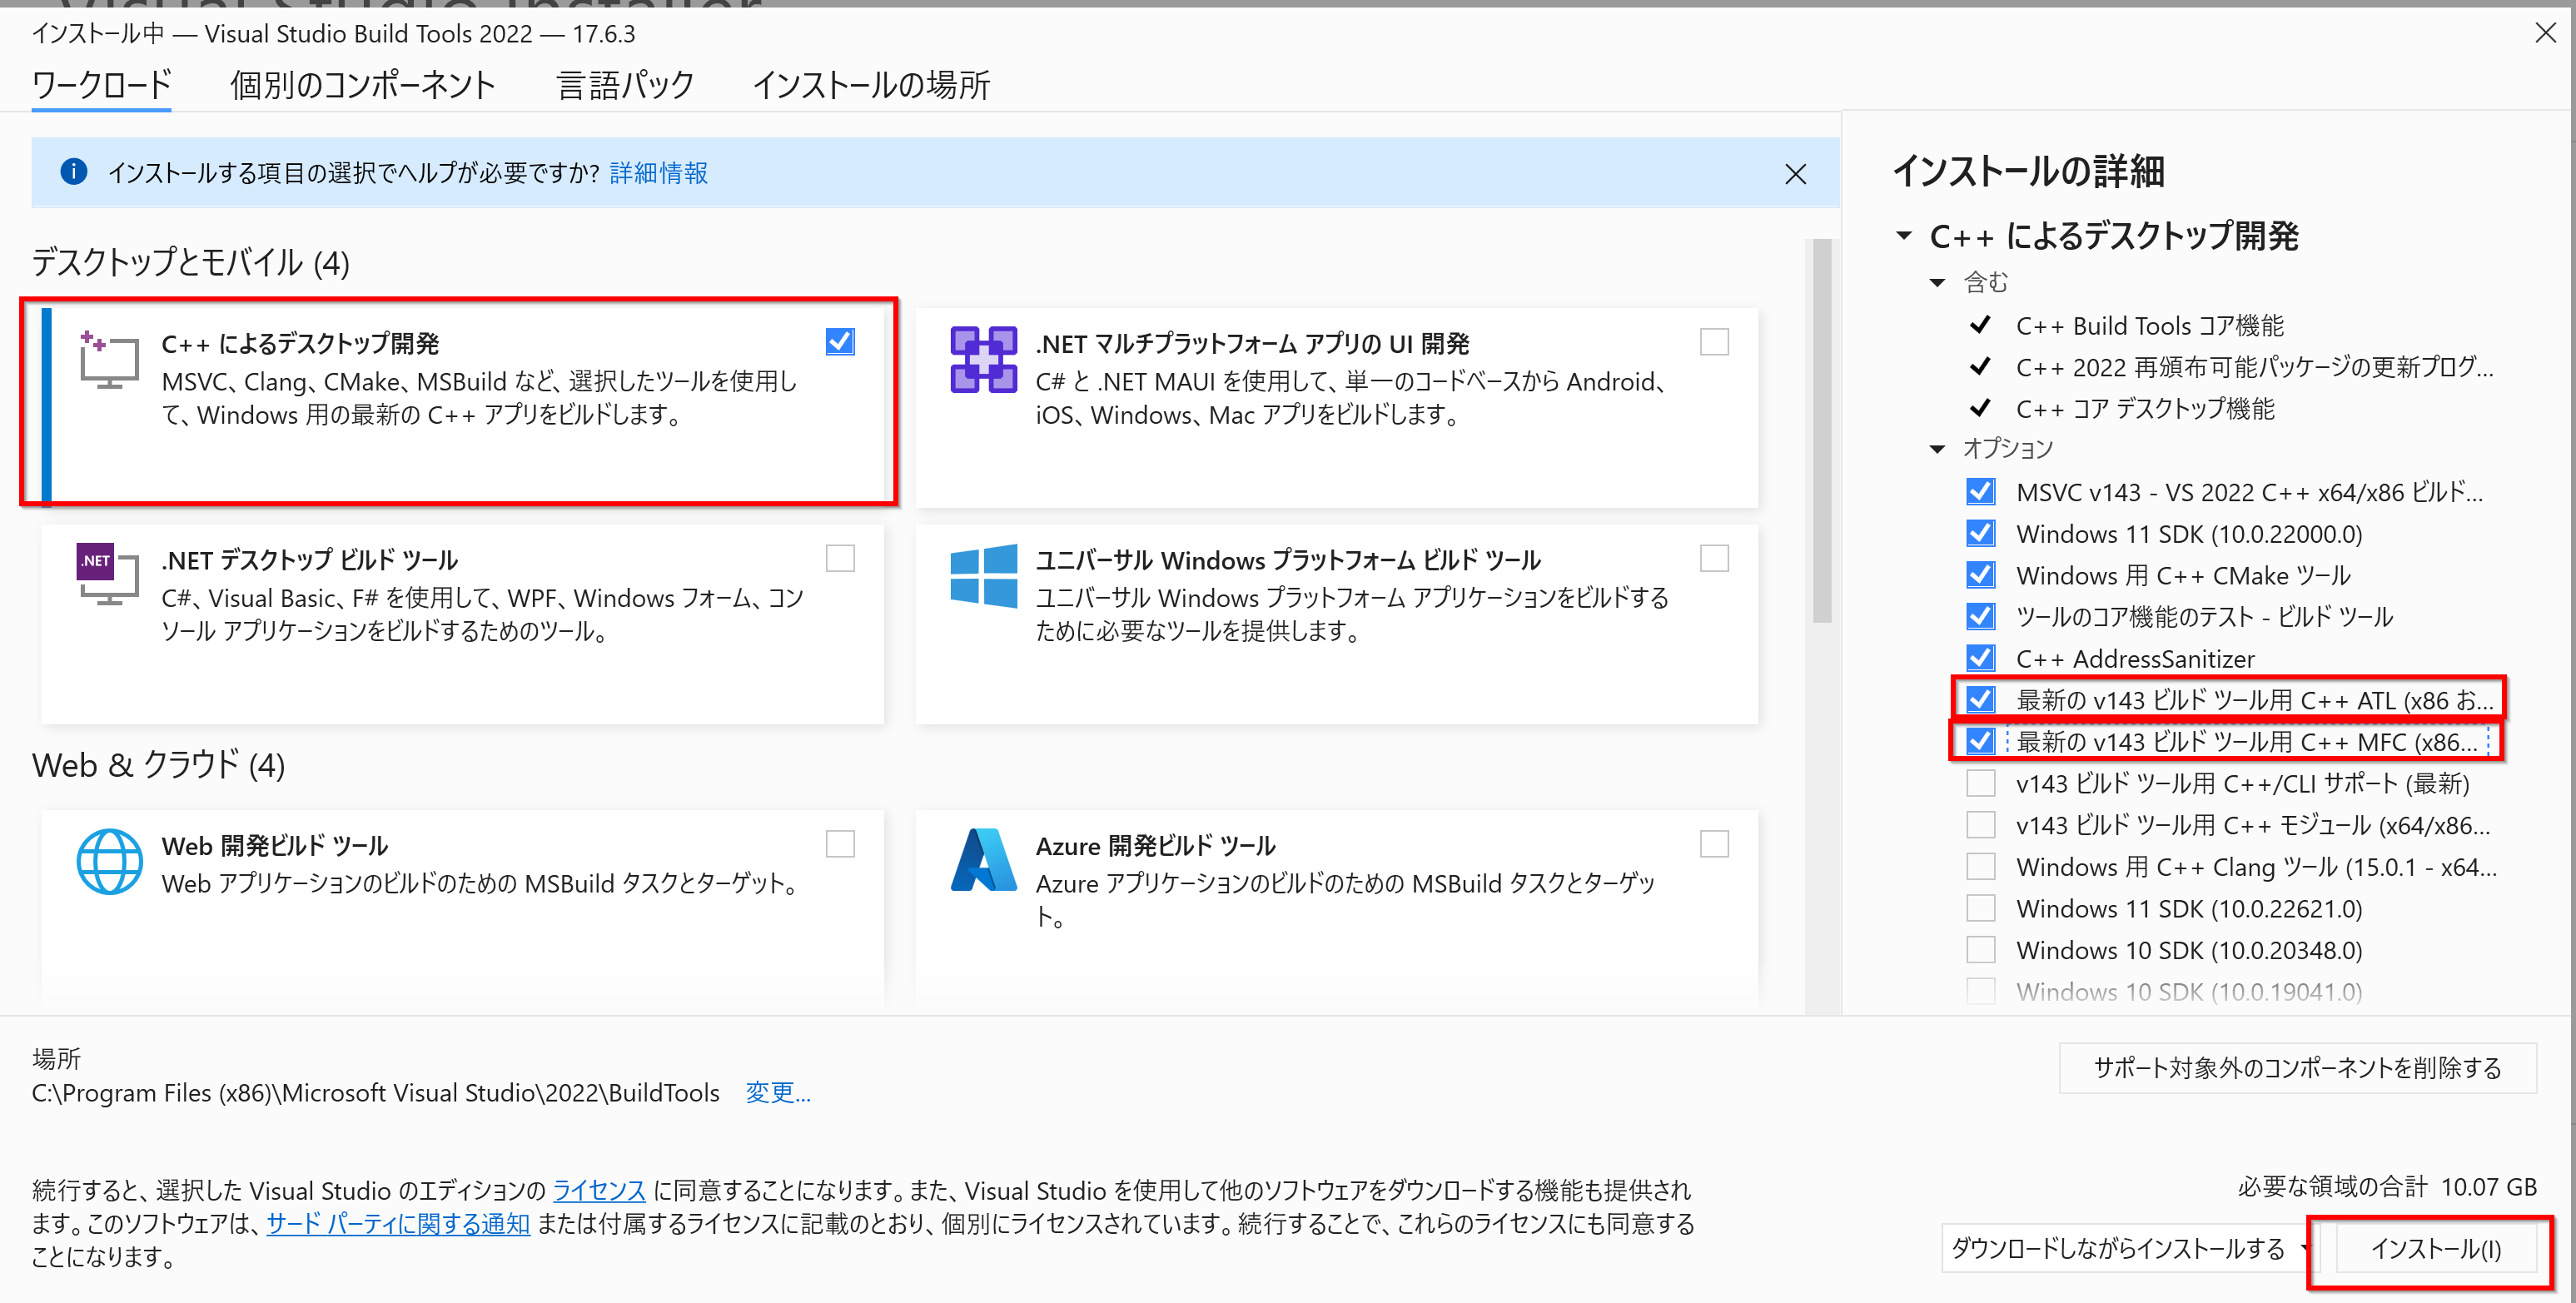Check .NET マルチプラットフォーム アプリの UI 開発 checkbox
Viewport: 2576px width, 1303px height.
[x=1714, y=342]
